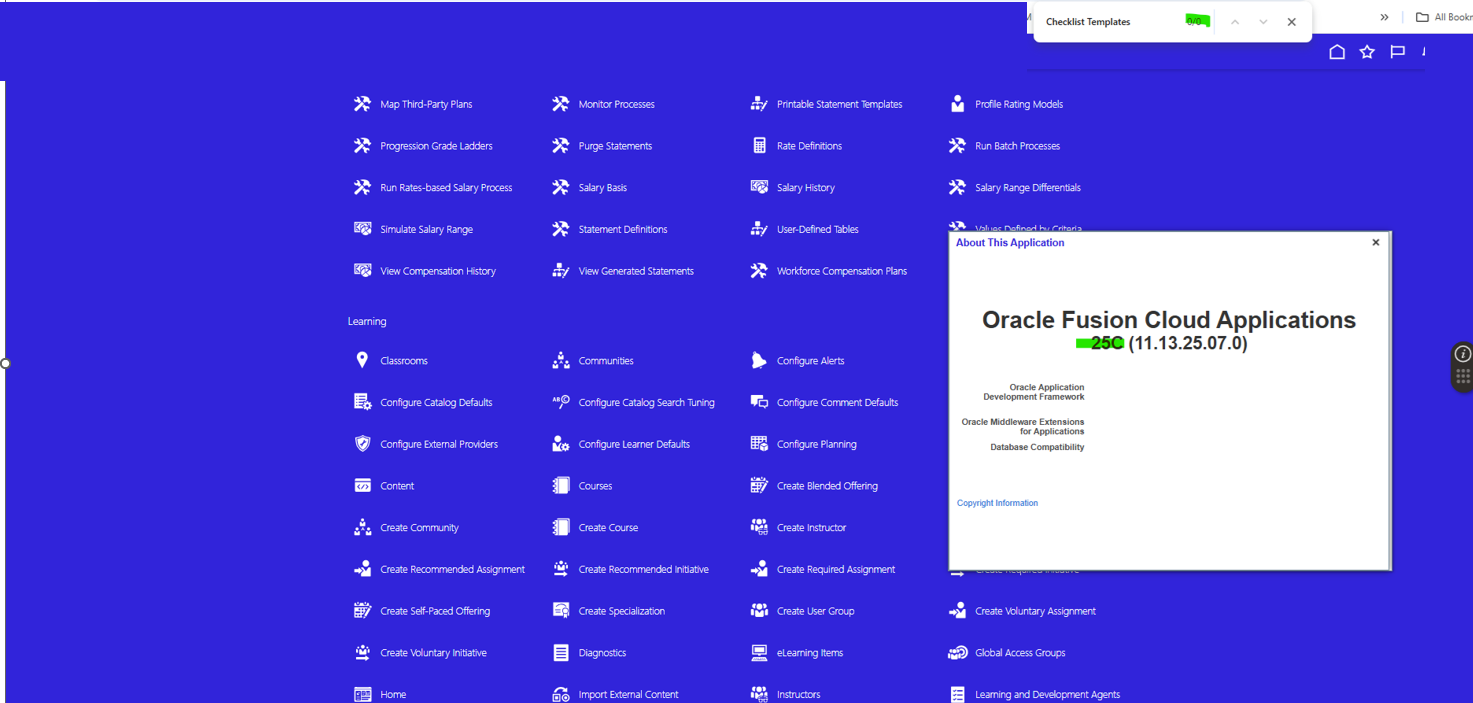Click the Global Access Groups icon
This screenshot has height=703, width=1473.
[957, 653]
